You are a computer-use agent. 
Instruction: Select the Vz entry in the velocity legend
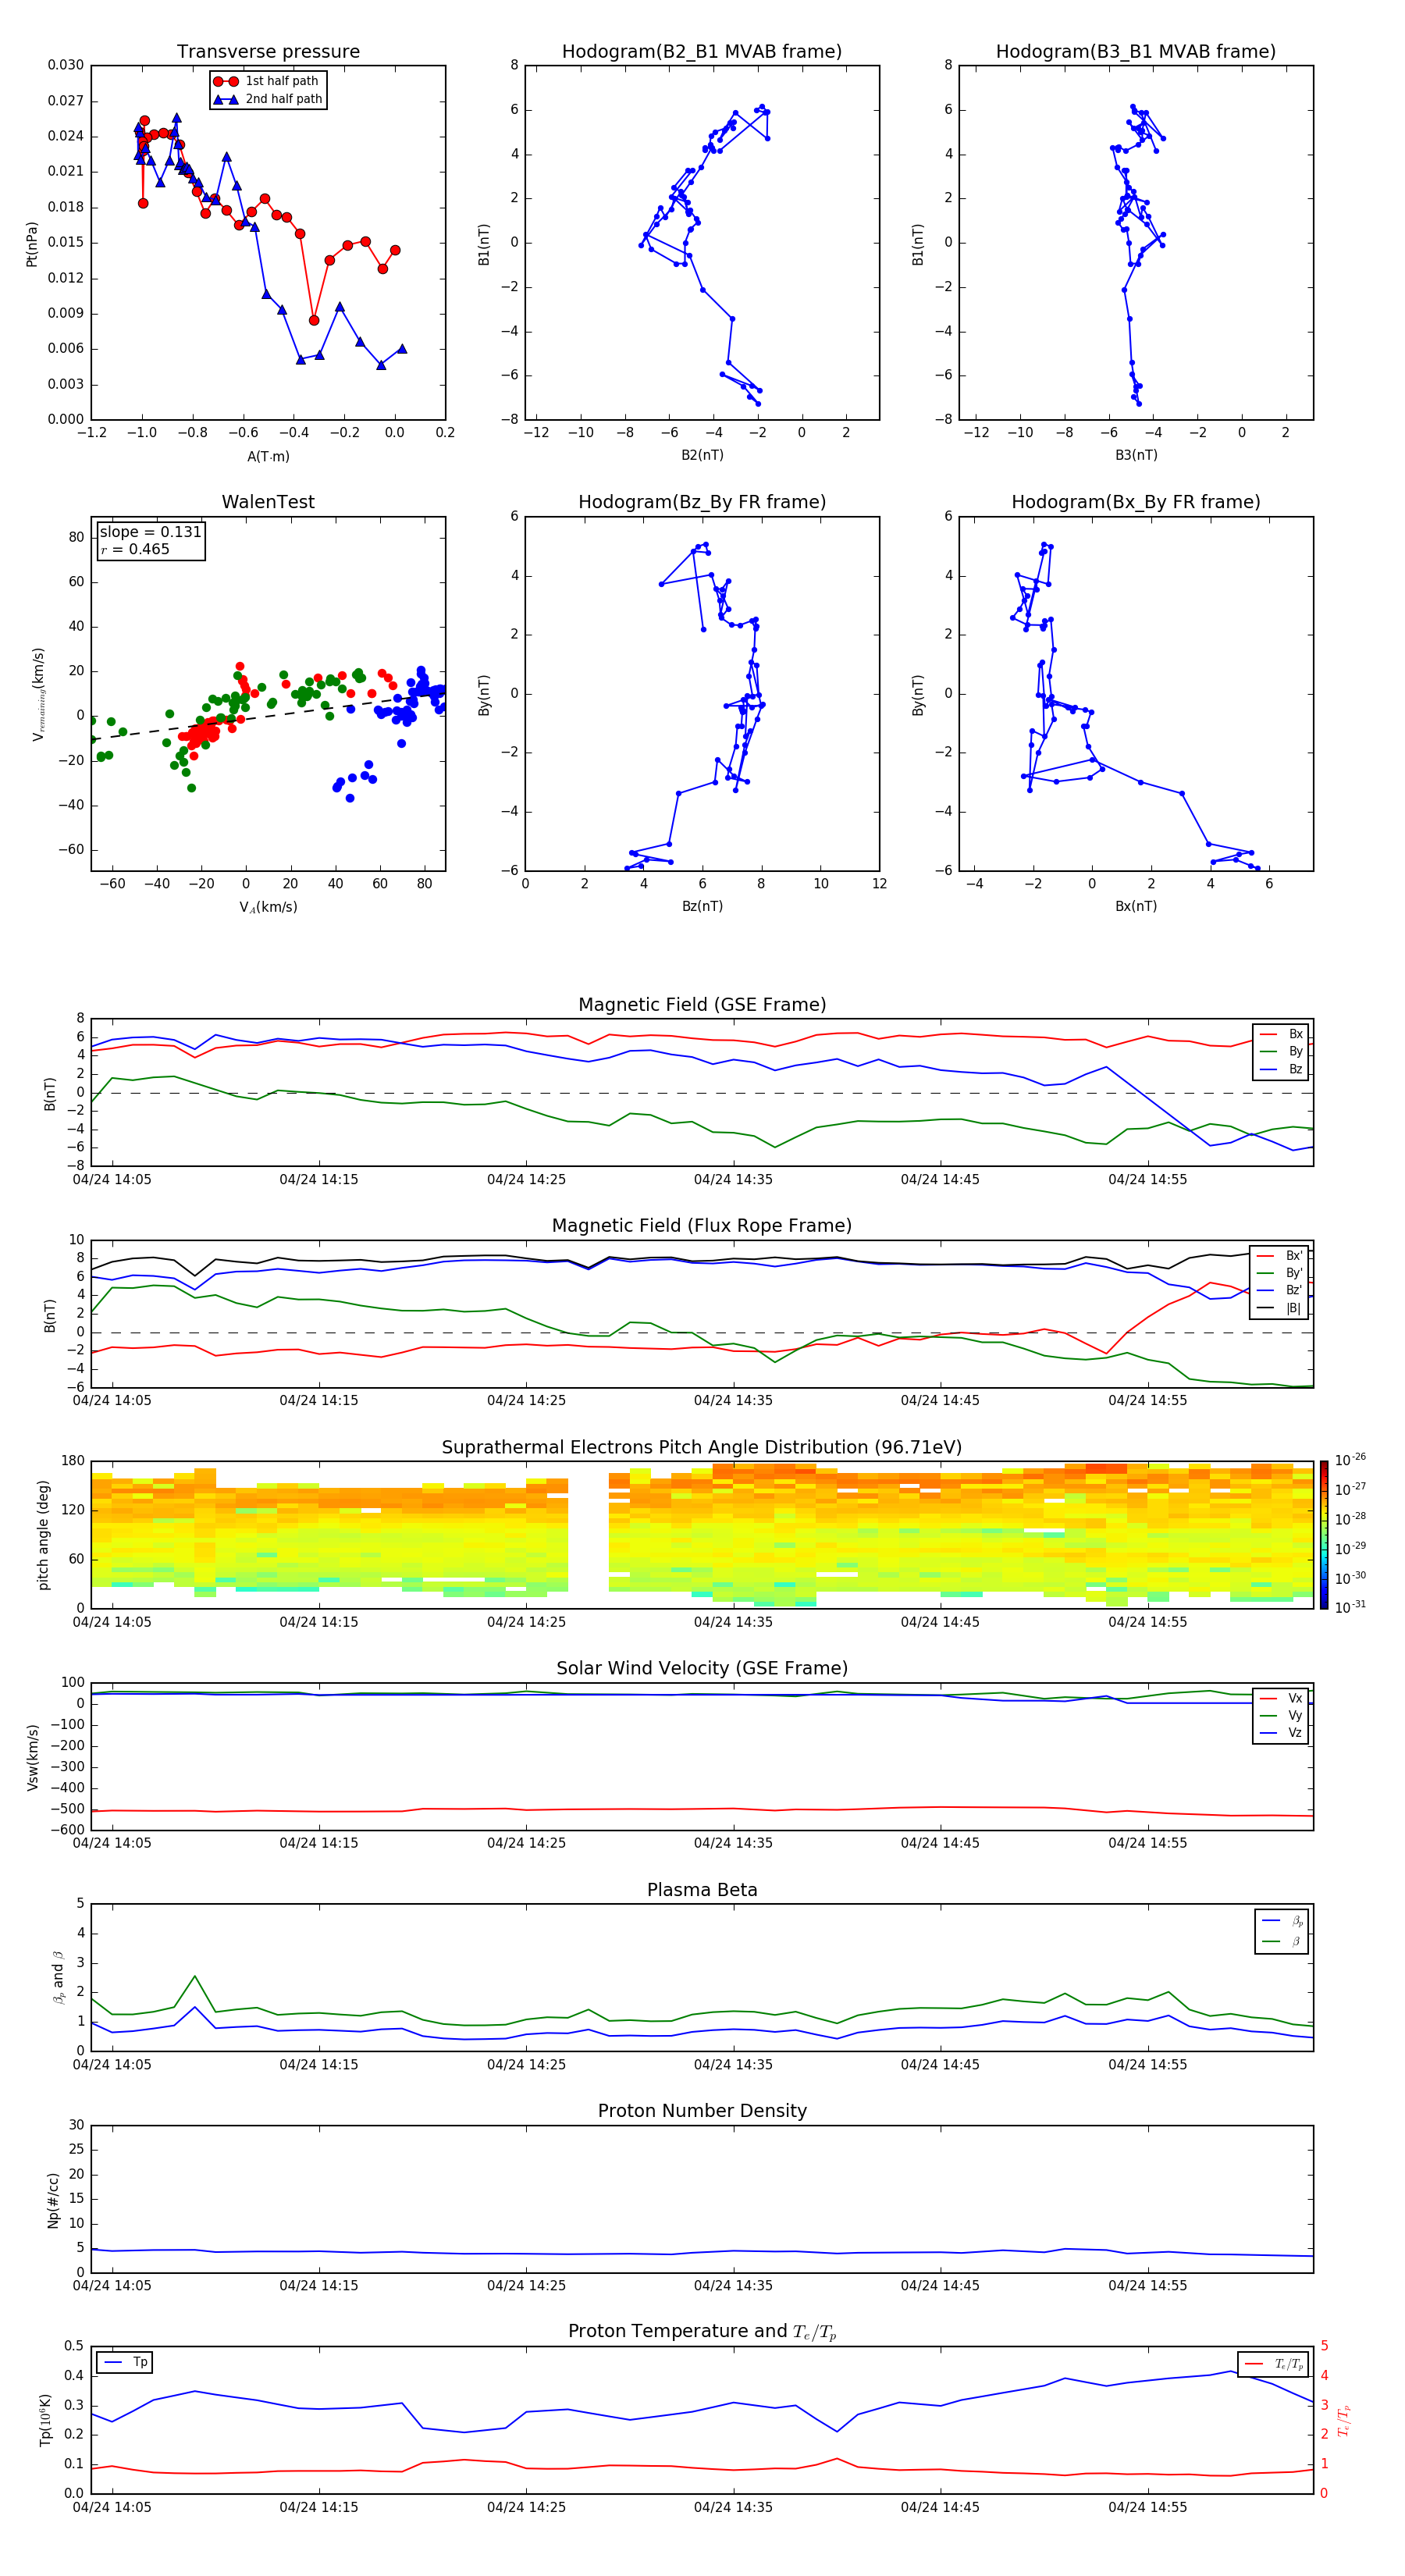click(x=1281, y=1733)
